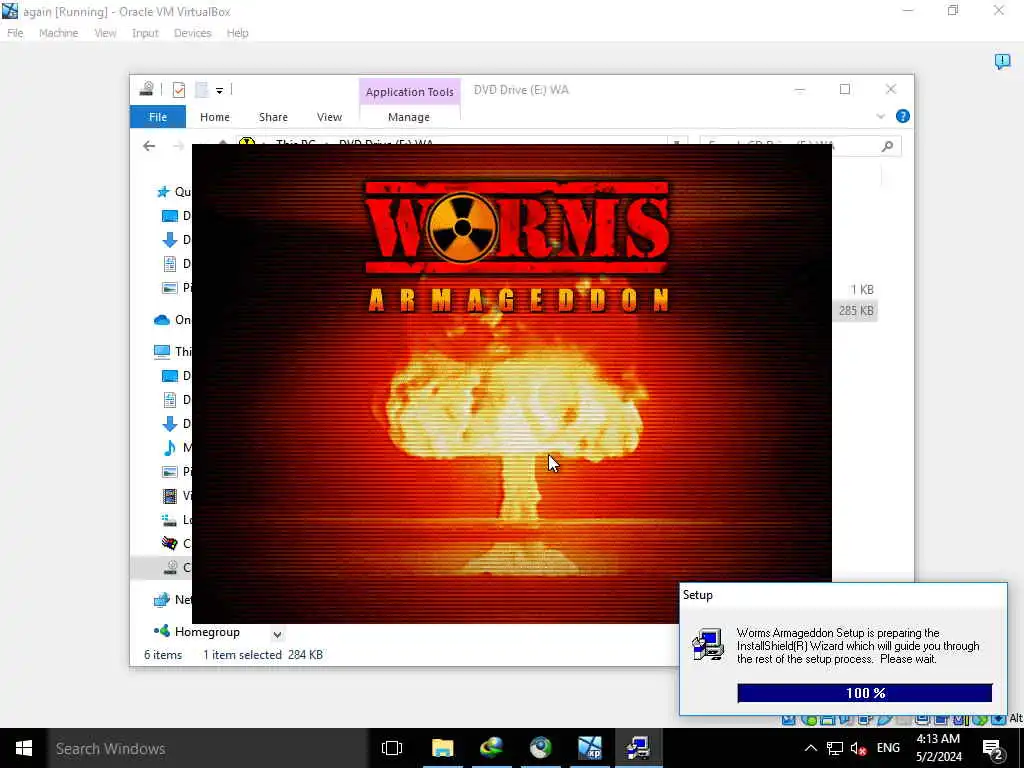Open the Network icon in sidebar

(x=162, y=600)
